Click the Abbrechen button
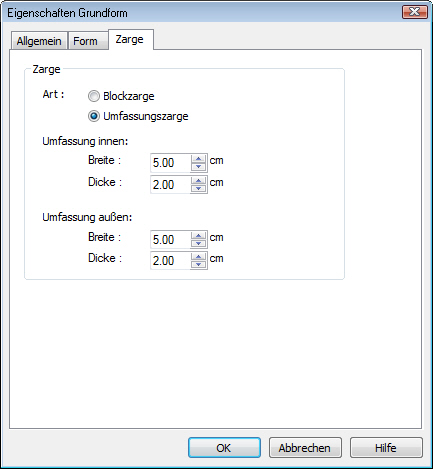 [305, 448]
